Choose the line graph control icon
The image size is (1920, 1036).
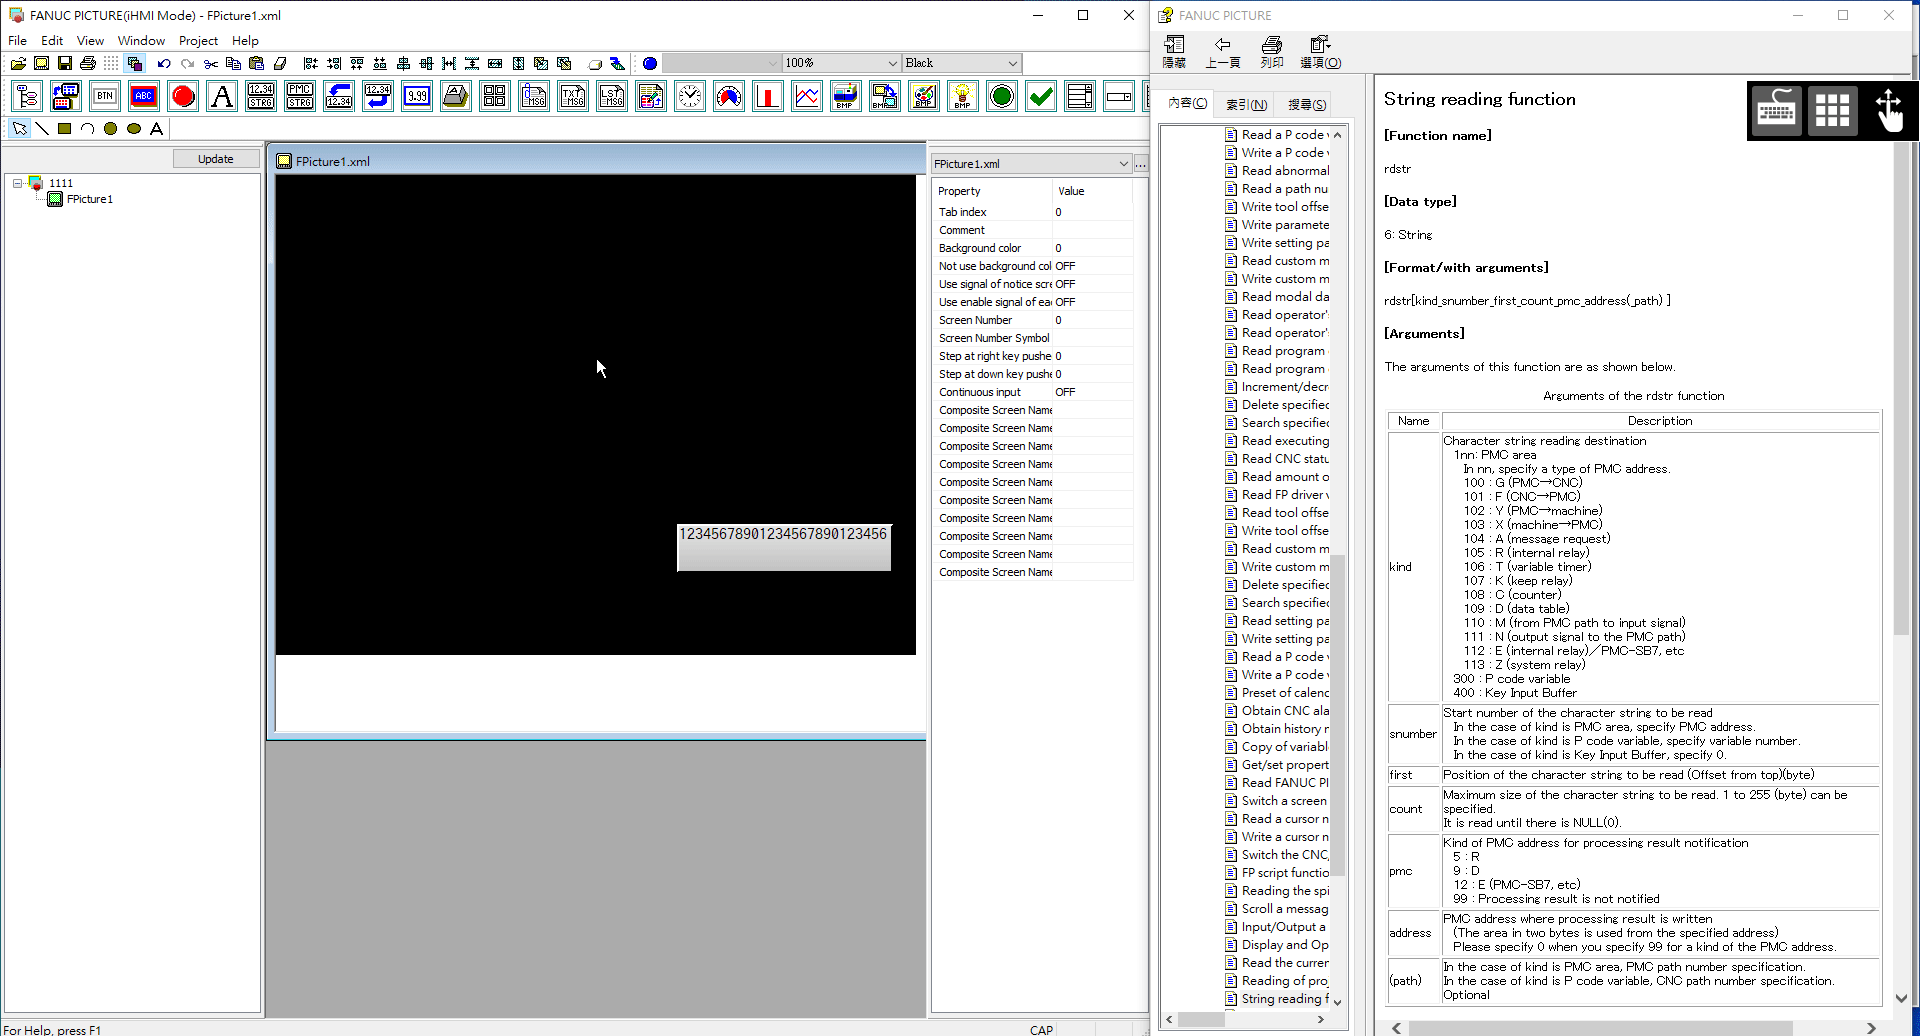coord(807,96)
